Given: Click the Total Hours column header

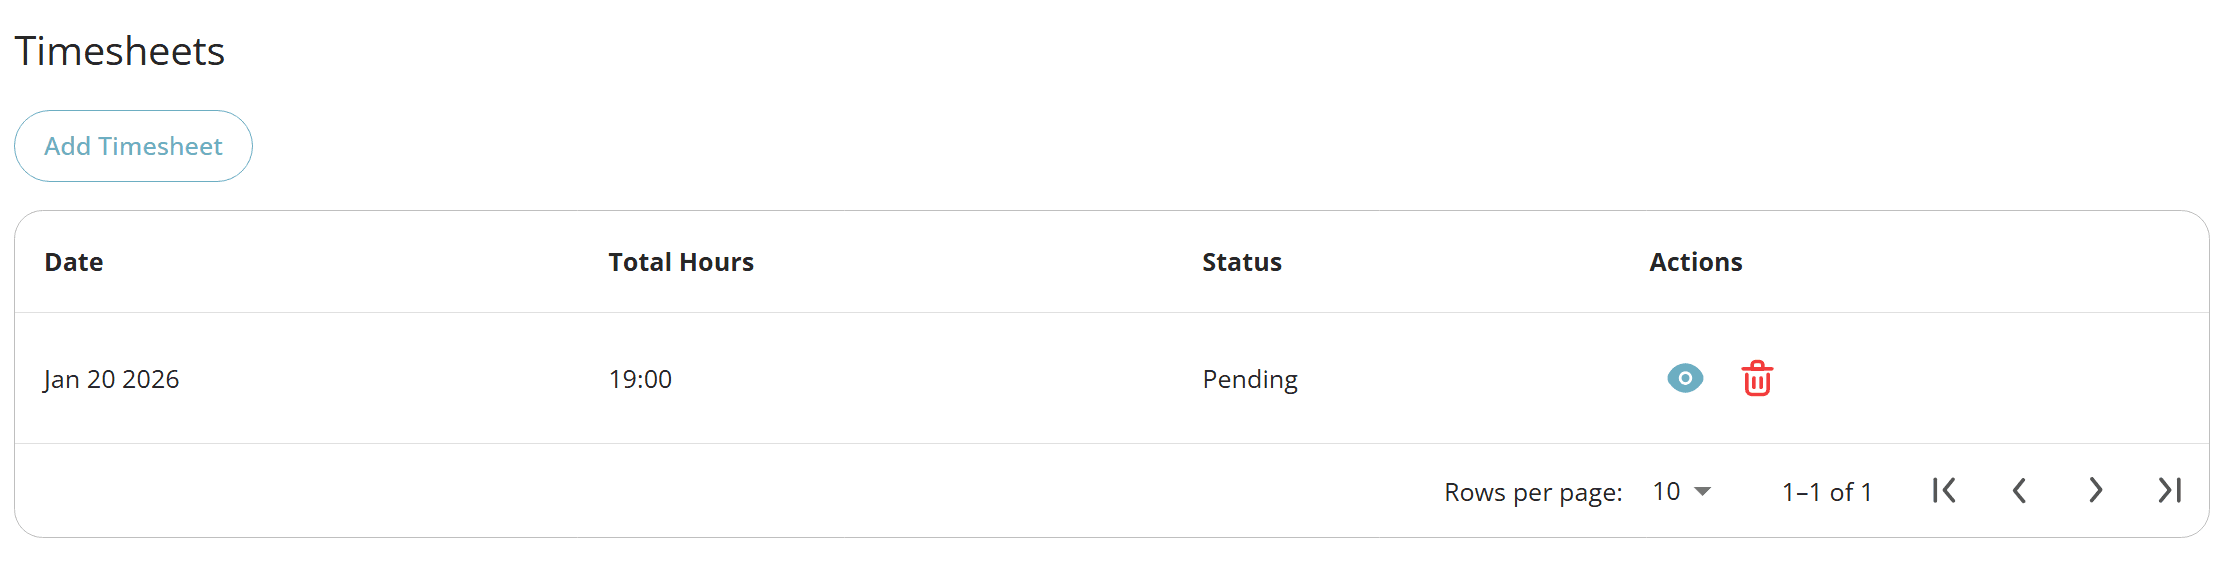Looking at the screenshot, I should tap(681, 262).
